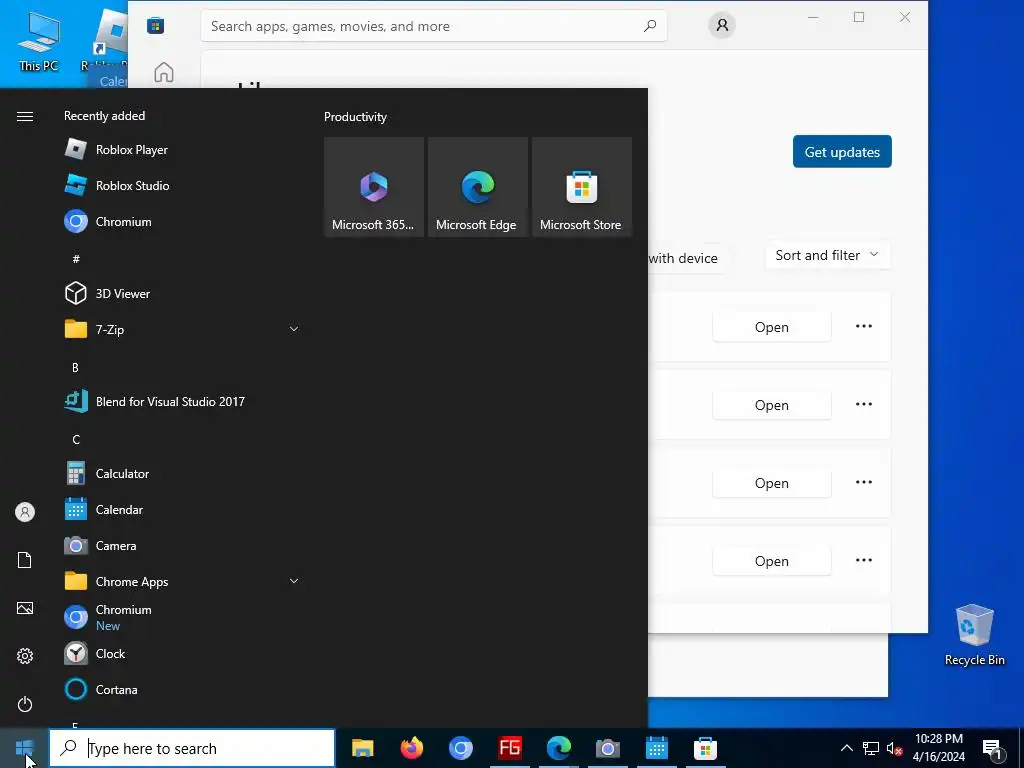Open the clock showing 10:28 PM
The height and width of the screenshot is (768, 1024).
[x=938, y=748]
